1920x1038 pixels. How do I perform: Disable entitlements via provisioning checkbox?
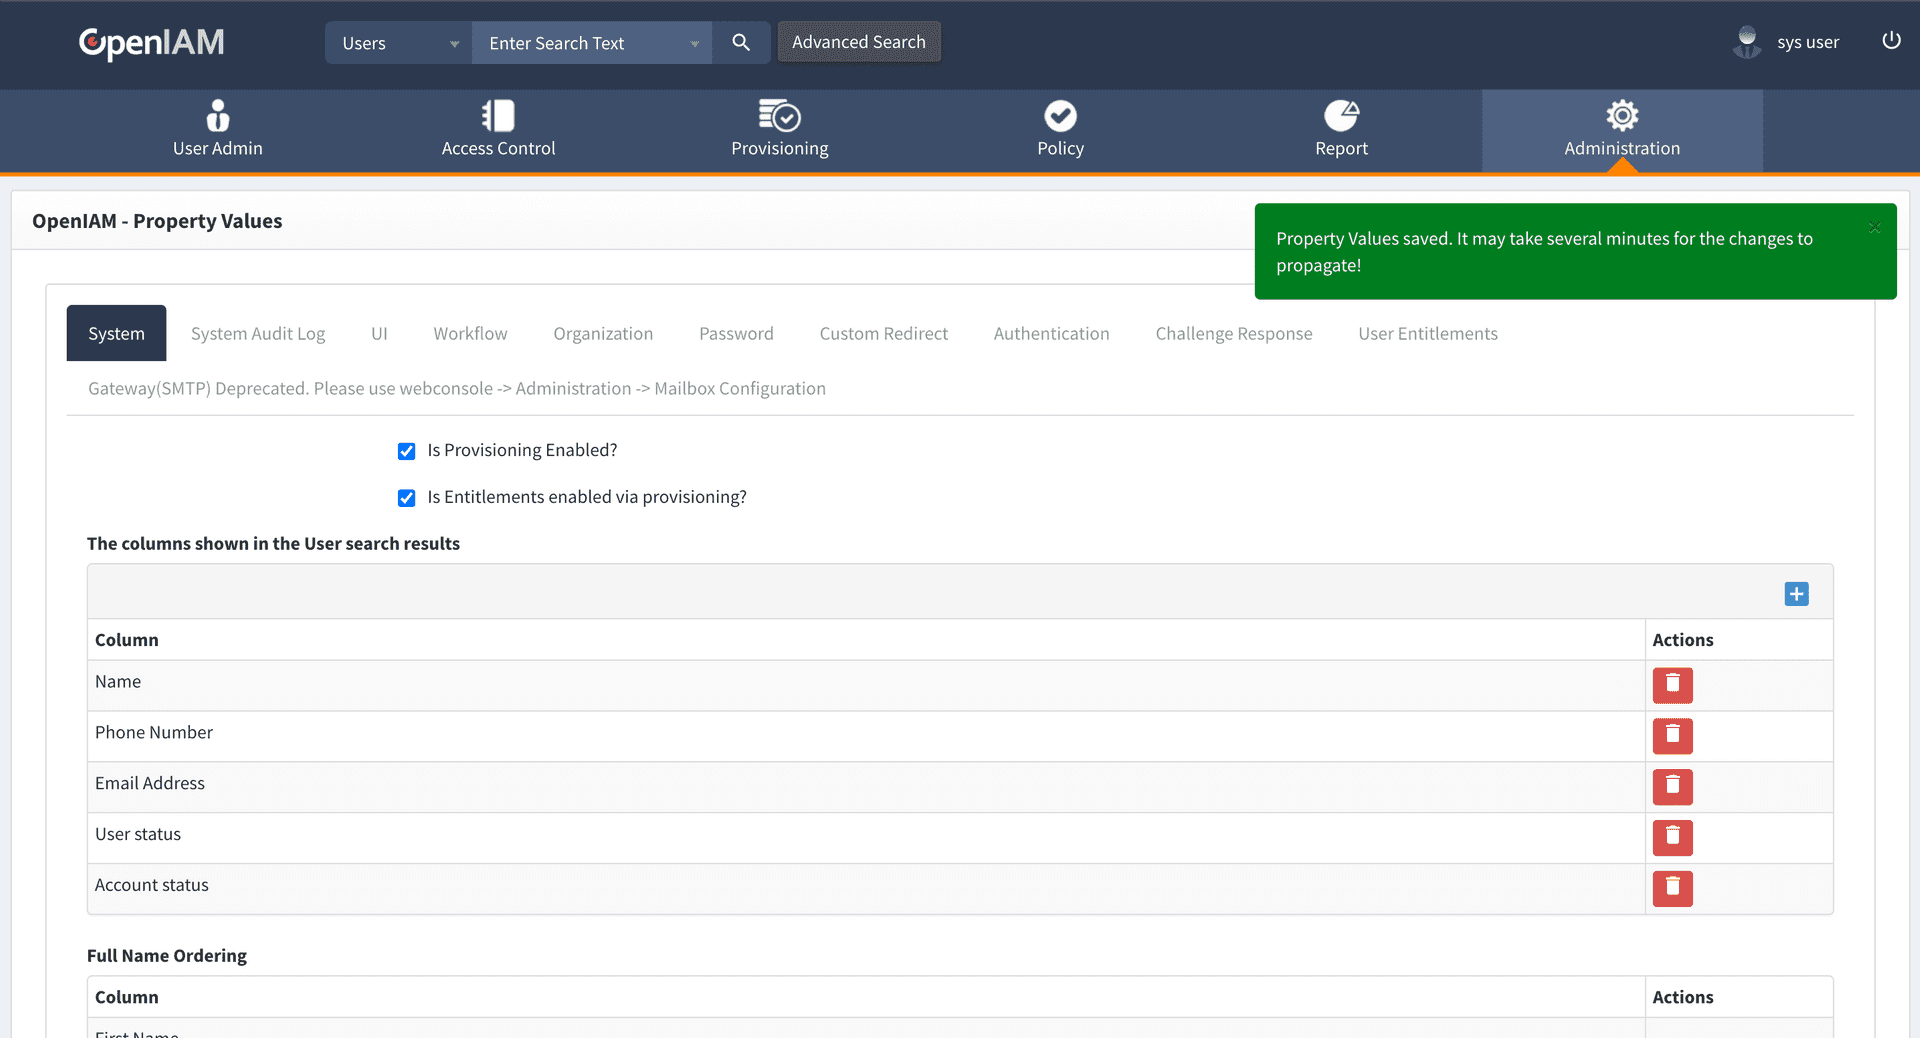(406, 498)
